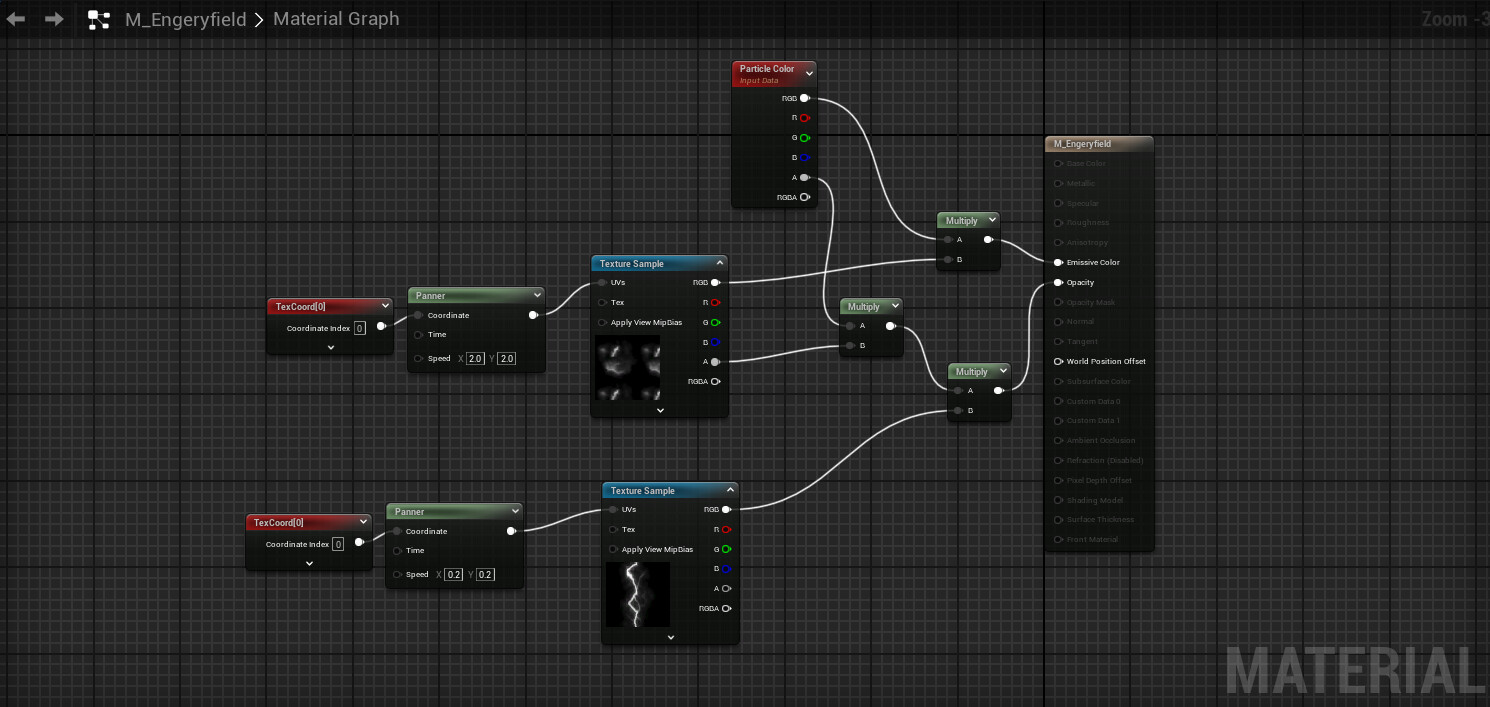Open the chevron on the TexCoord feeding the 0.2-speed Panner
Viewport: 1490px width, 707px height.
(x=363, y=522)
